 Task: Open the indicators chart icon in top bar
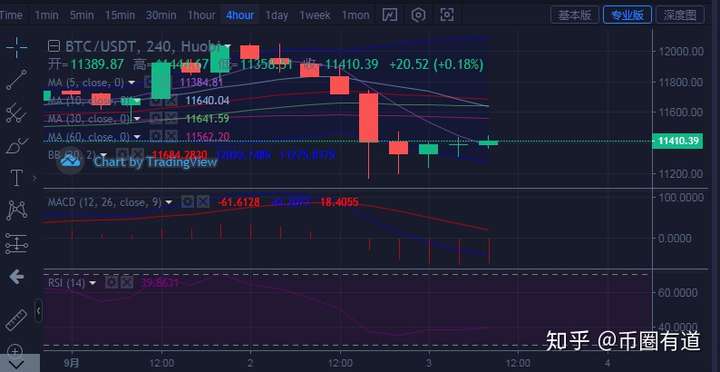pyautogui.click(x=390, y=15)
